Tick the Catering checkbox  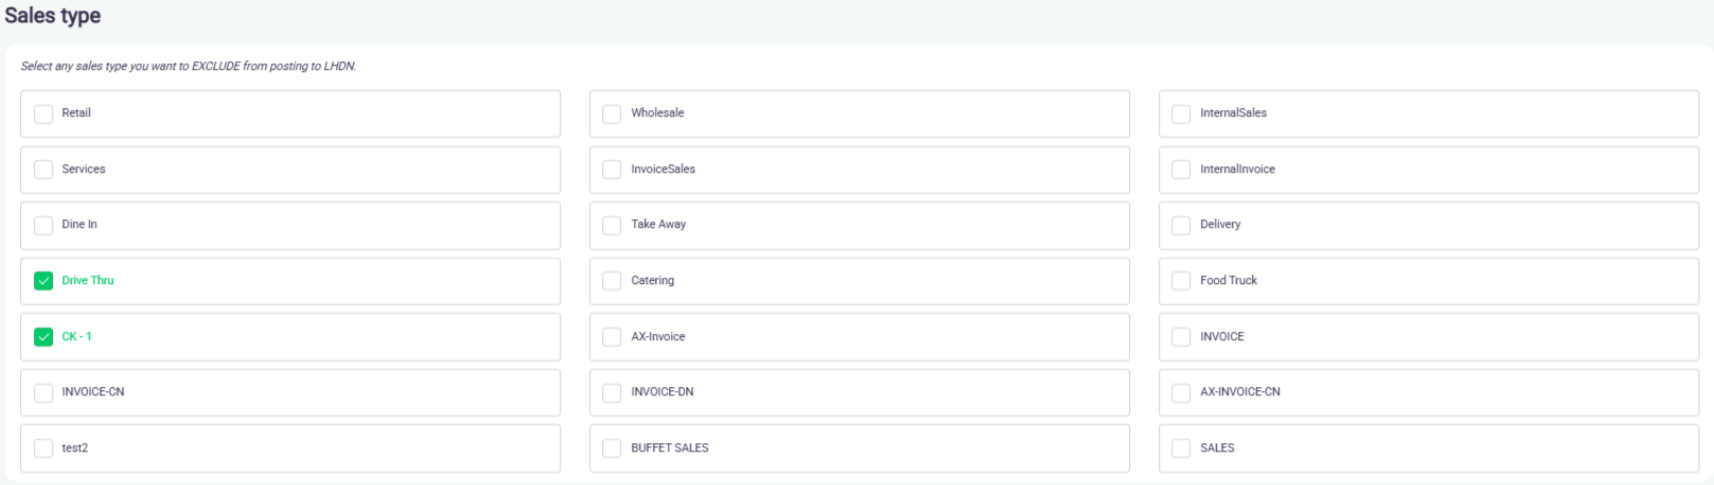(612, 281)
